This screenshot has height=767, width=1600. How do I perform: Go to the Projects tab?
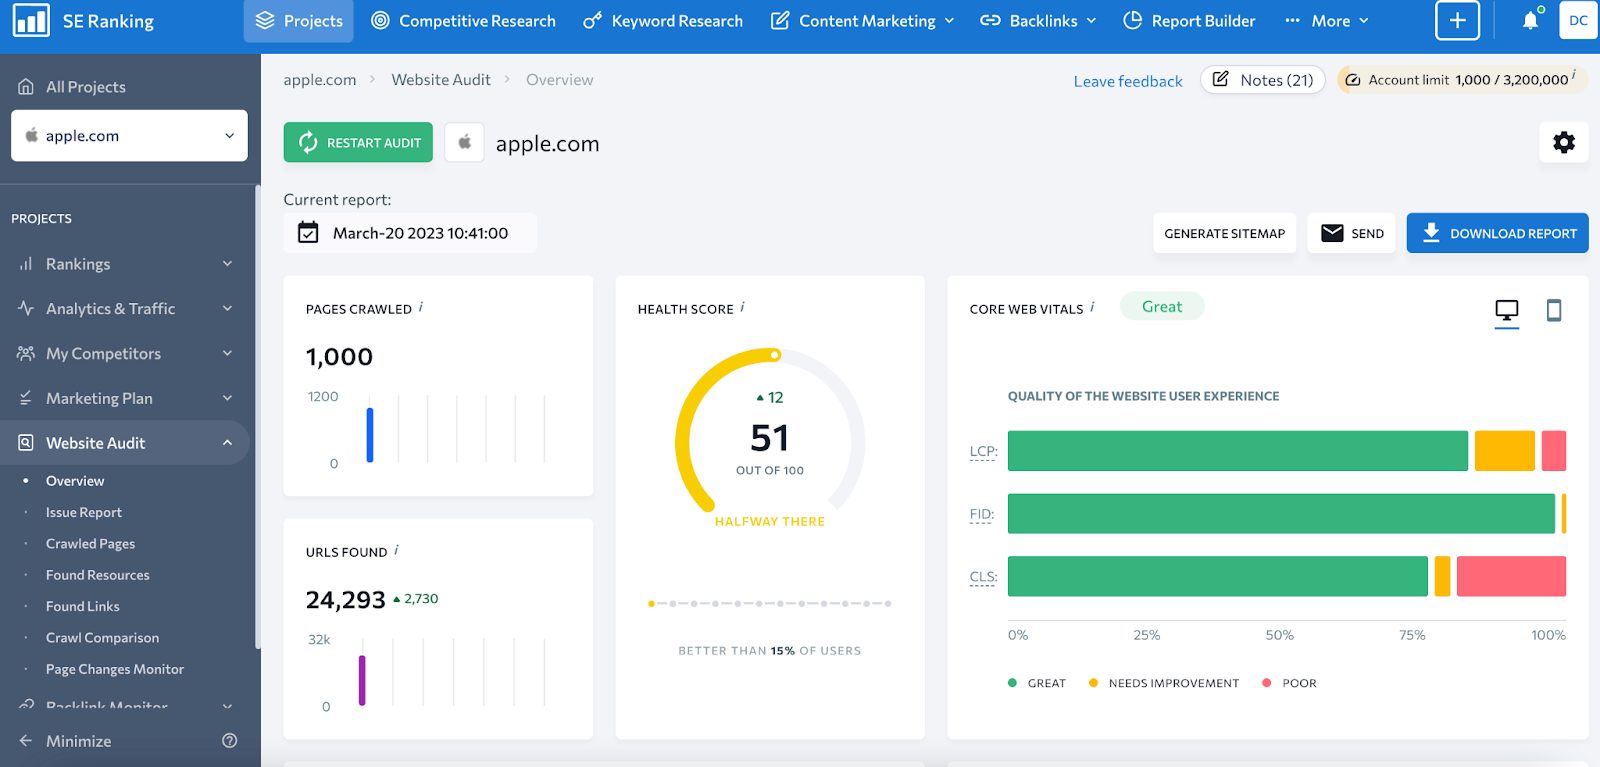coord(298,21)
